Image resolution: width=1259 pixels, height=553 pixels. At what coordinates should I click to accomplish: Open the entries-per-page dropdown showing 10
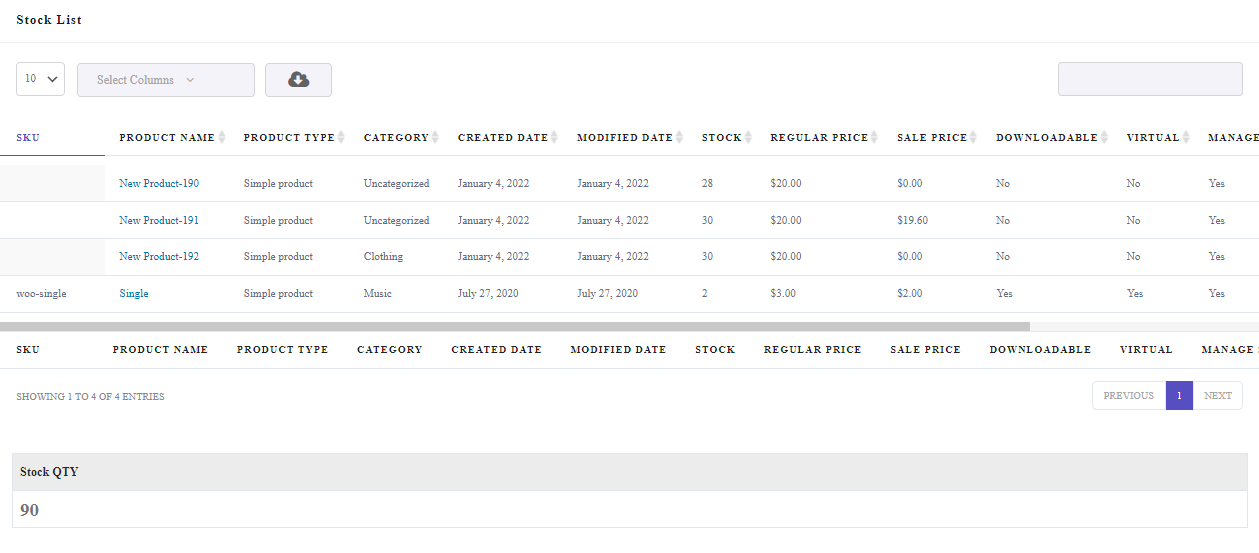click(40, 79)
